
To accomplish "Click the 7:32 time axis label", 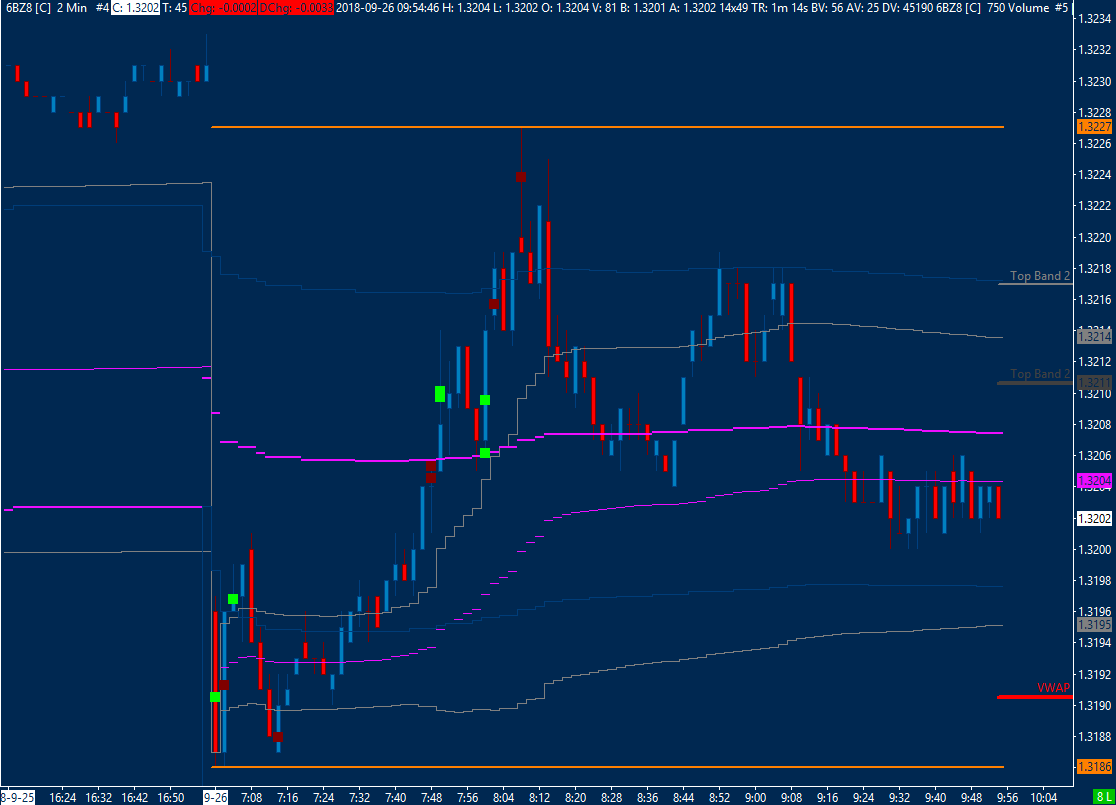I will pyautogui.click(x=359, y=797).
